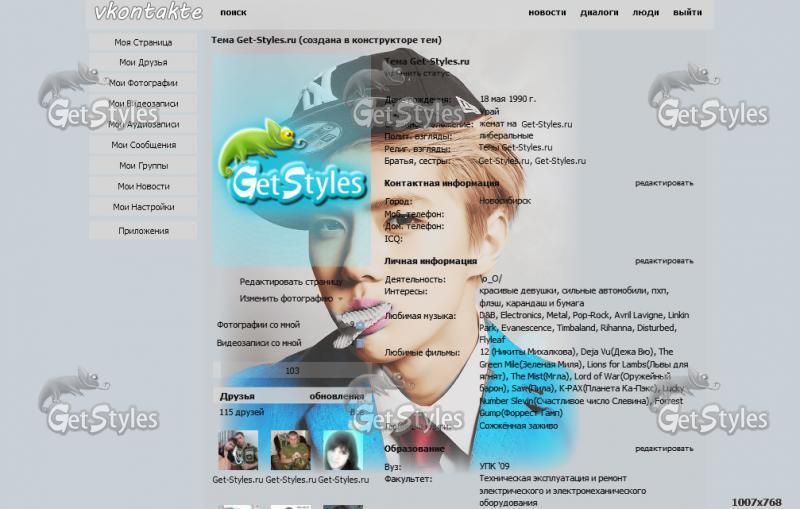Click the vkontakte logo in header

tap(148, 13)
